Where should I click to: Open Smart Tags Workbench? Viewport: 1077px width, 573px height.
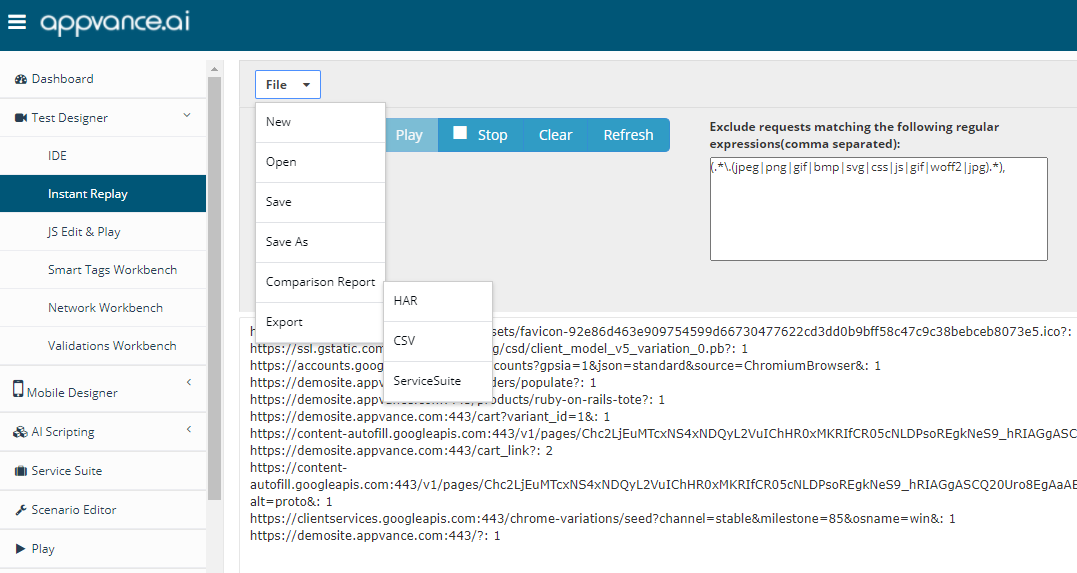(103, 270)
